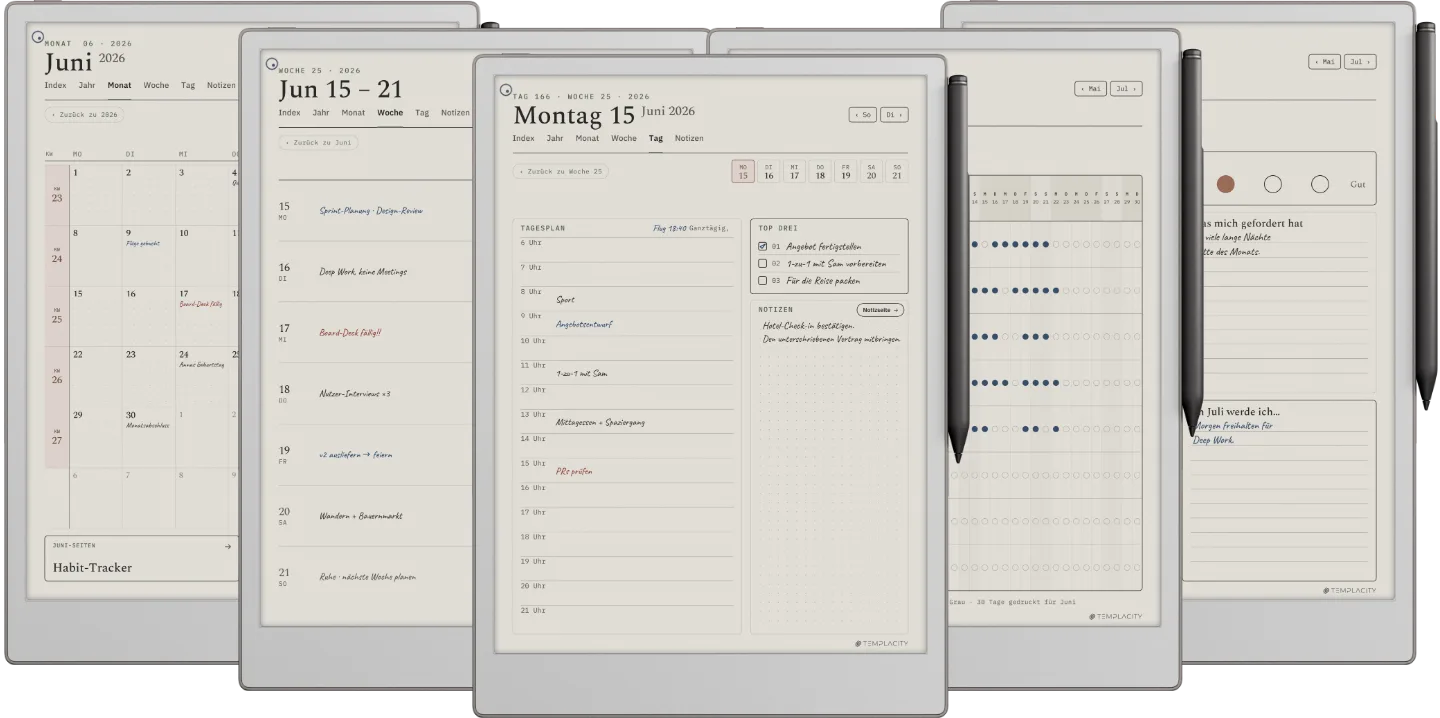Jump to DO 18 day chip

click(x=820, y=172)
